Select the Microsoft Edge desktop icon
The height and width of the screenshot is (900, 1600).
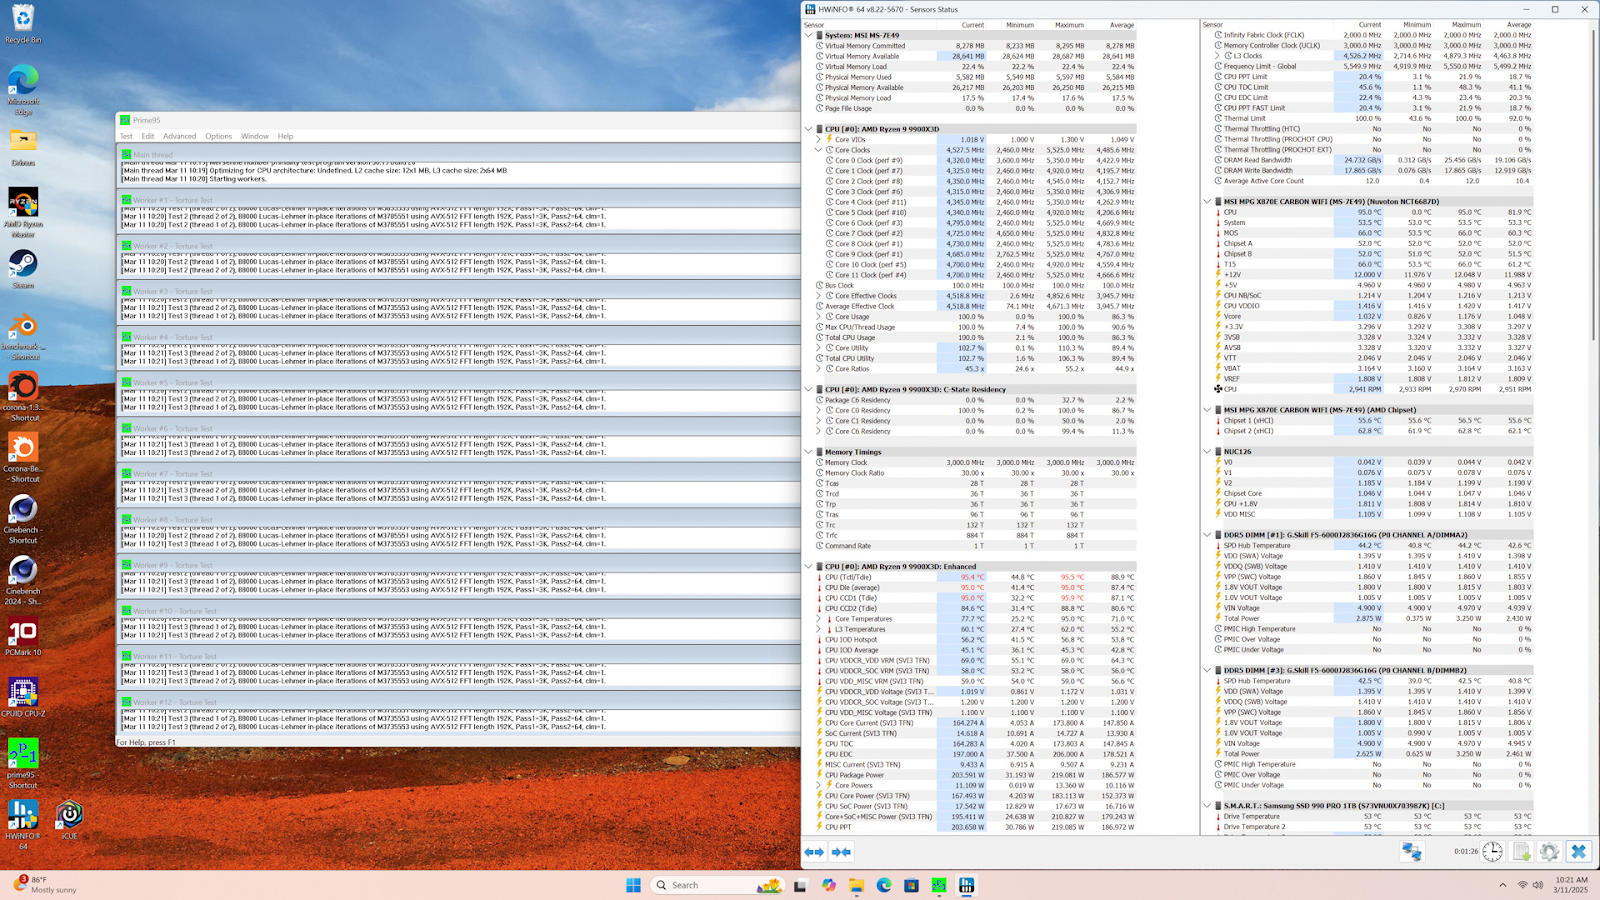[23, 90]
